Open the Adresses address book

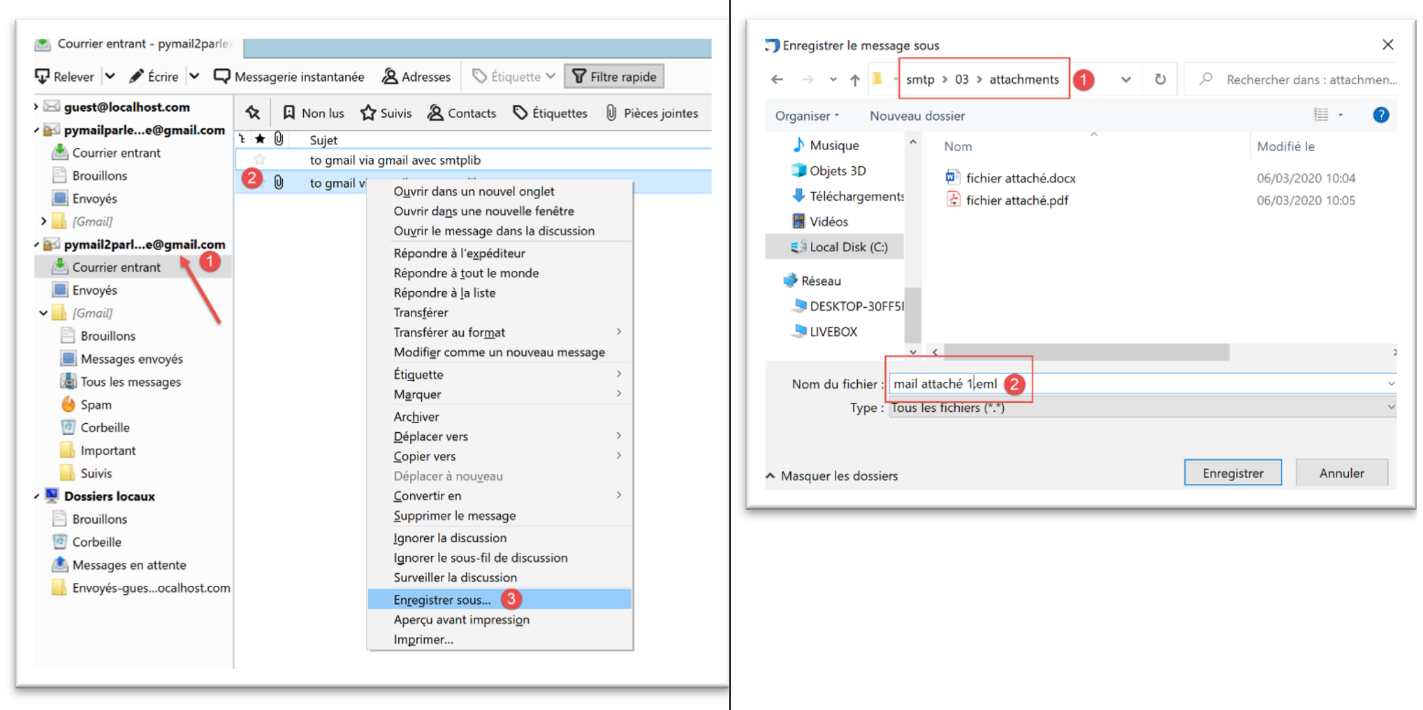tap(416, 77)
